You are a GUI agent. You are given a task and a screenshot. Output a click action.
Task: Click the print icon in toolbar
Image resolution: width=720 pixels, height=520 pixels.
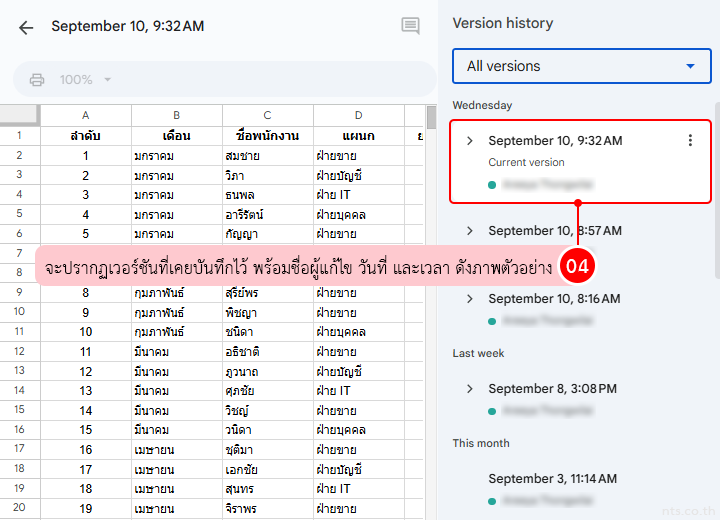[x=37, y=80]
